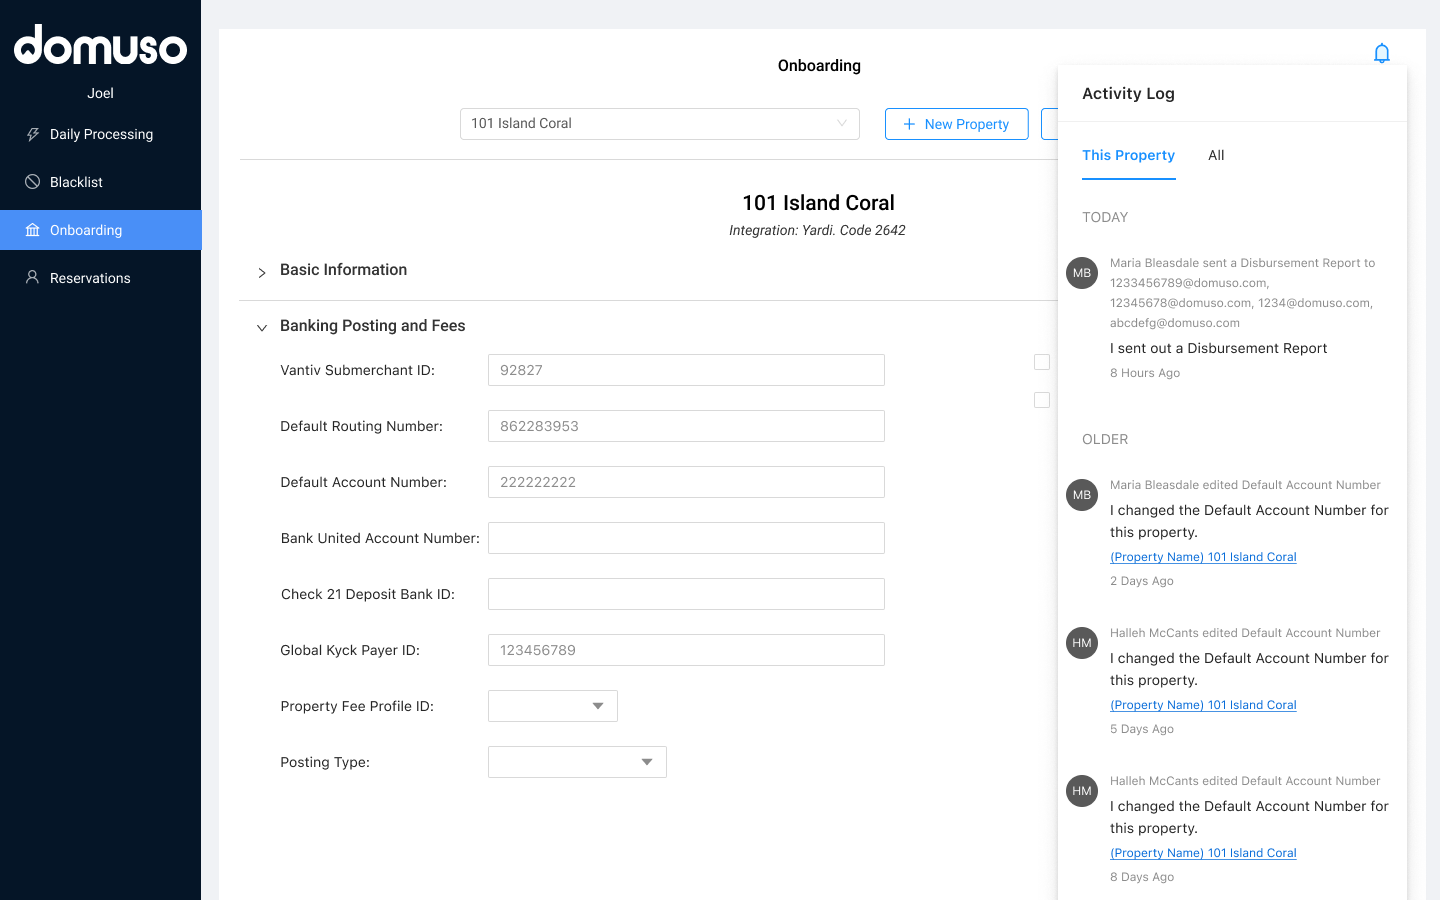This screenshot has width=1440, height=900.
Task: Click the Daily Processing lightning icon
Action: coord(33,134)
